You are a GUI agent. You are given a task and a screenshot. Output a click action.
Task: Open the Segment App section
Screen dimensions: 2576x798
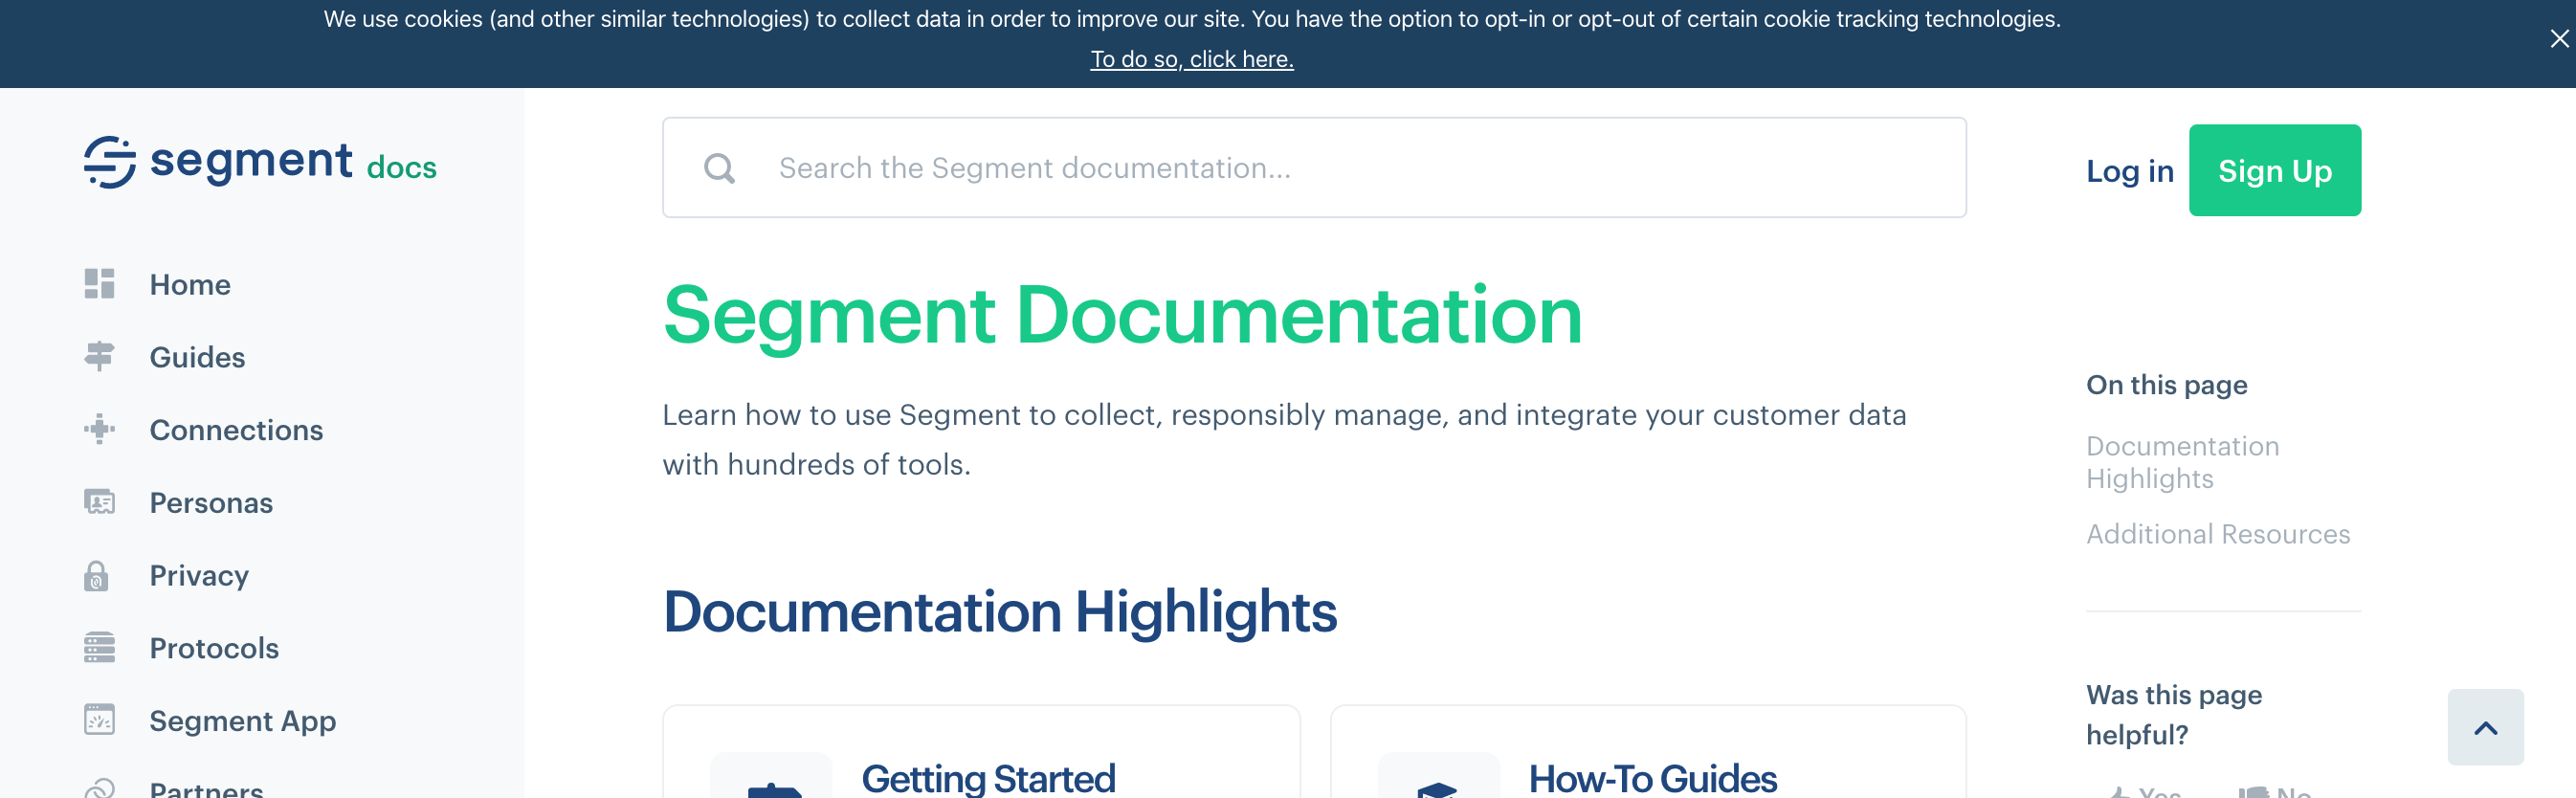pyautogui.click(x=242, y=721)
